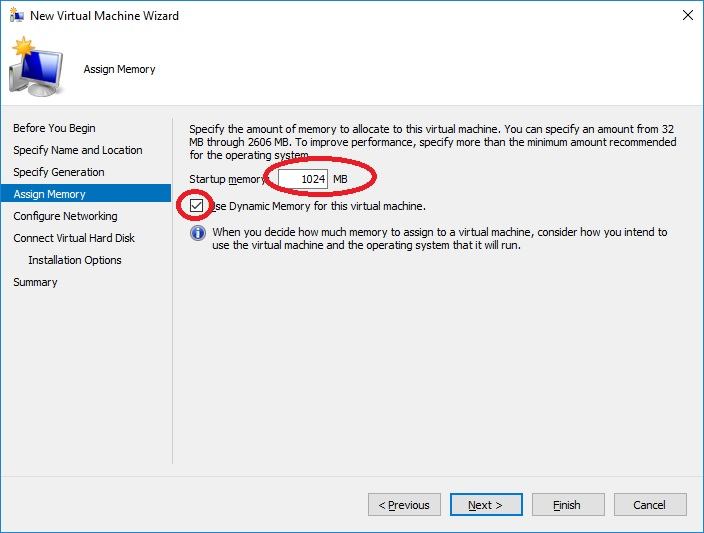Click the Assign Memory header title
The image size is (704, 533).
[119, 69]
